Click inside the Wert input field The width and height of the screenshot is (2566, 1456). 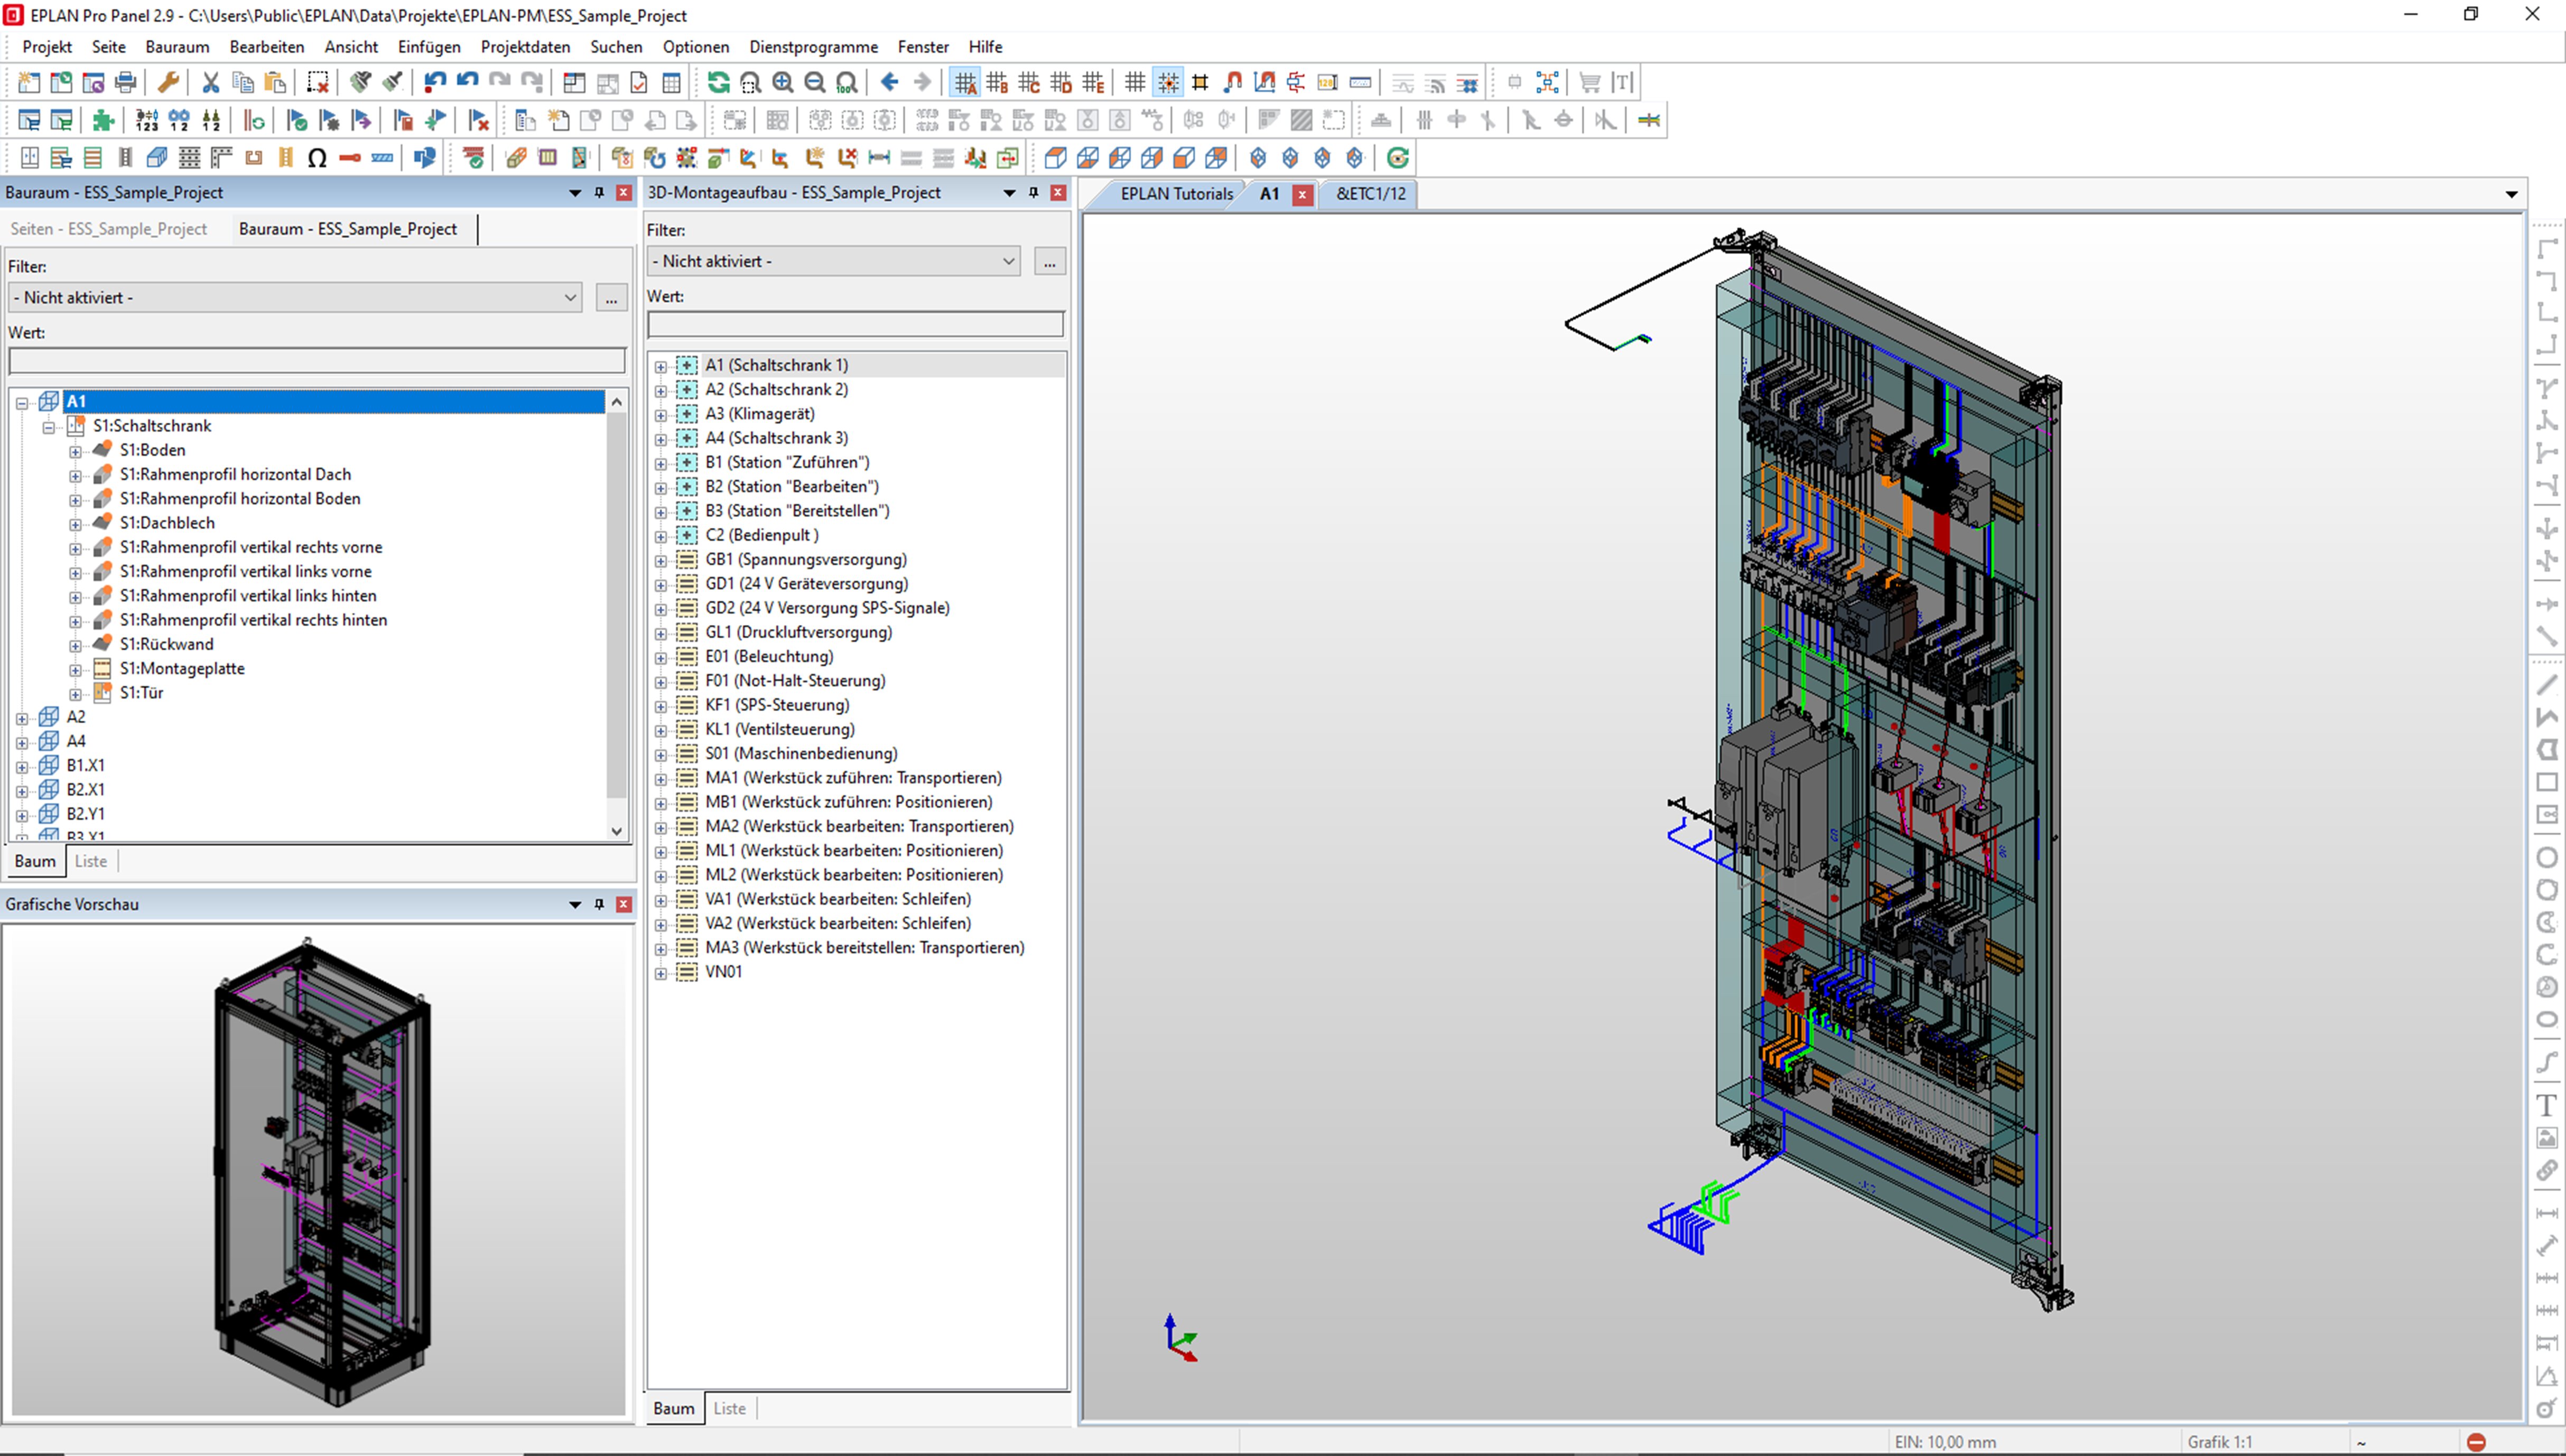pyautogui.click(x=316, y=360)
